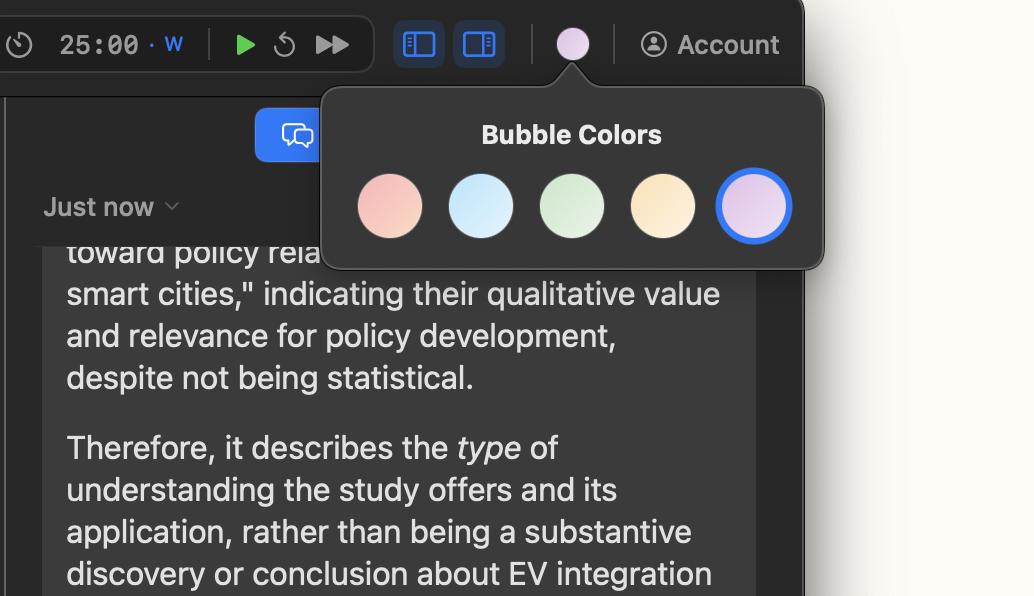The height and width of the screenshot is (596, 1034).
Task: Reset the timer using the restart icon
Action: coord(285,44)
